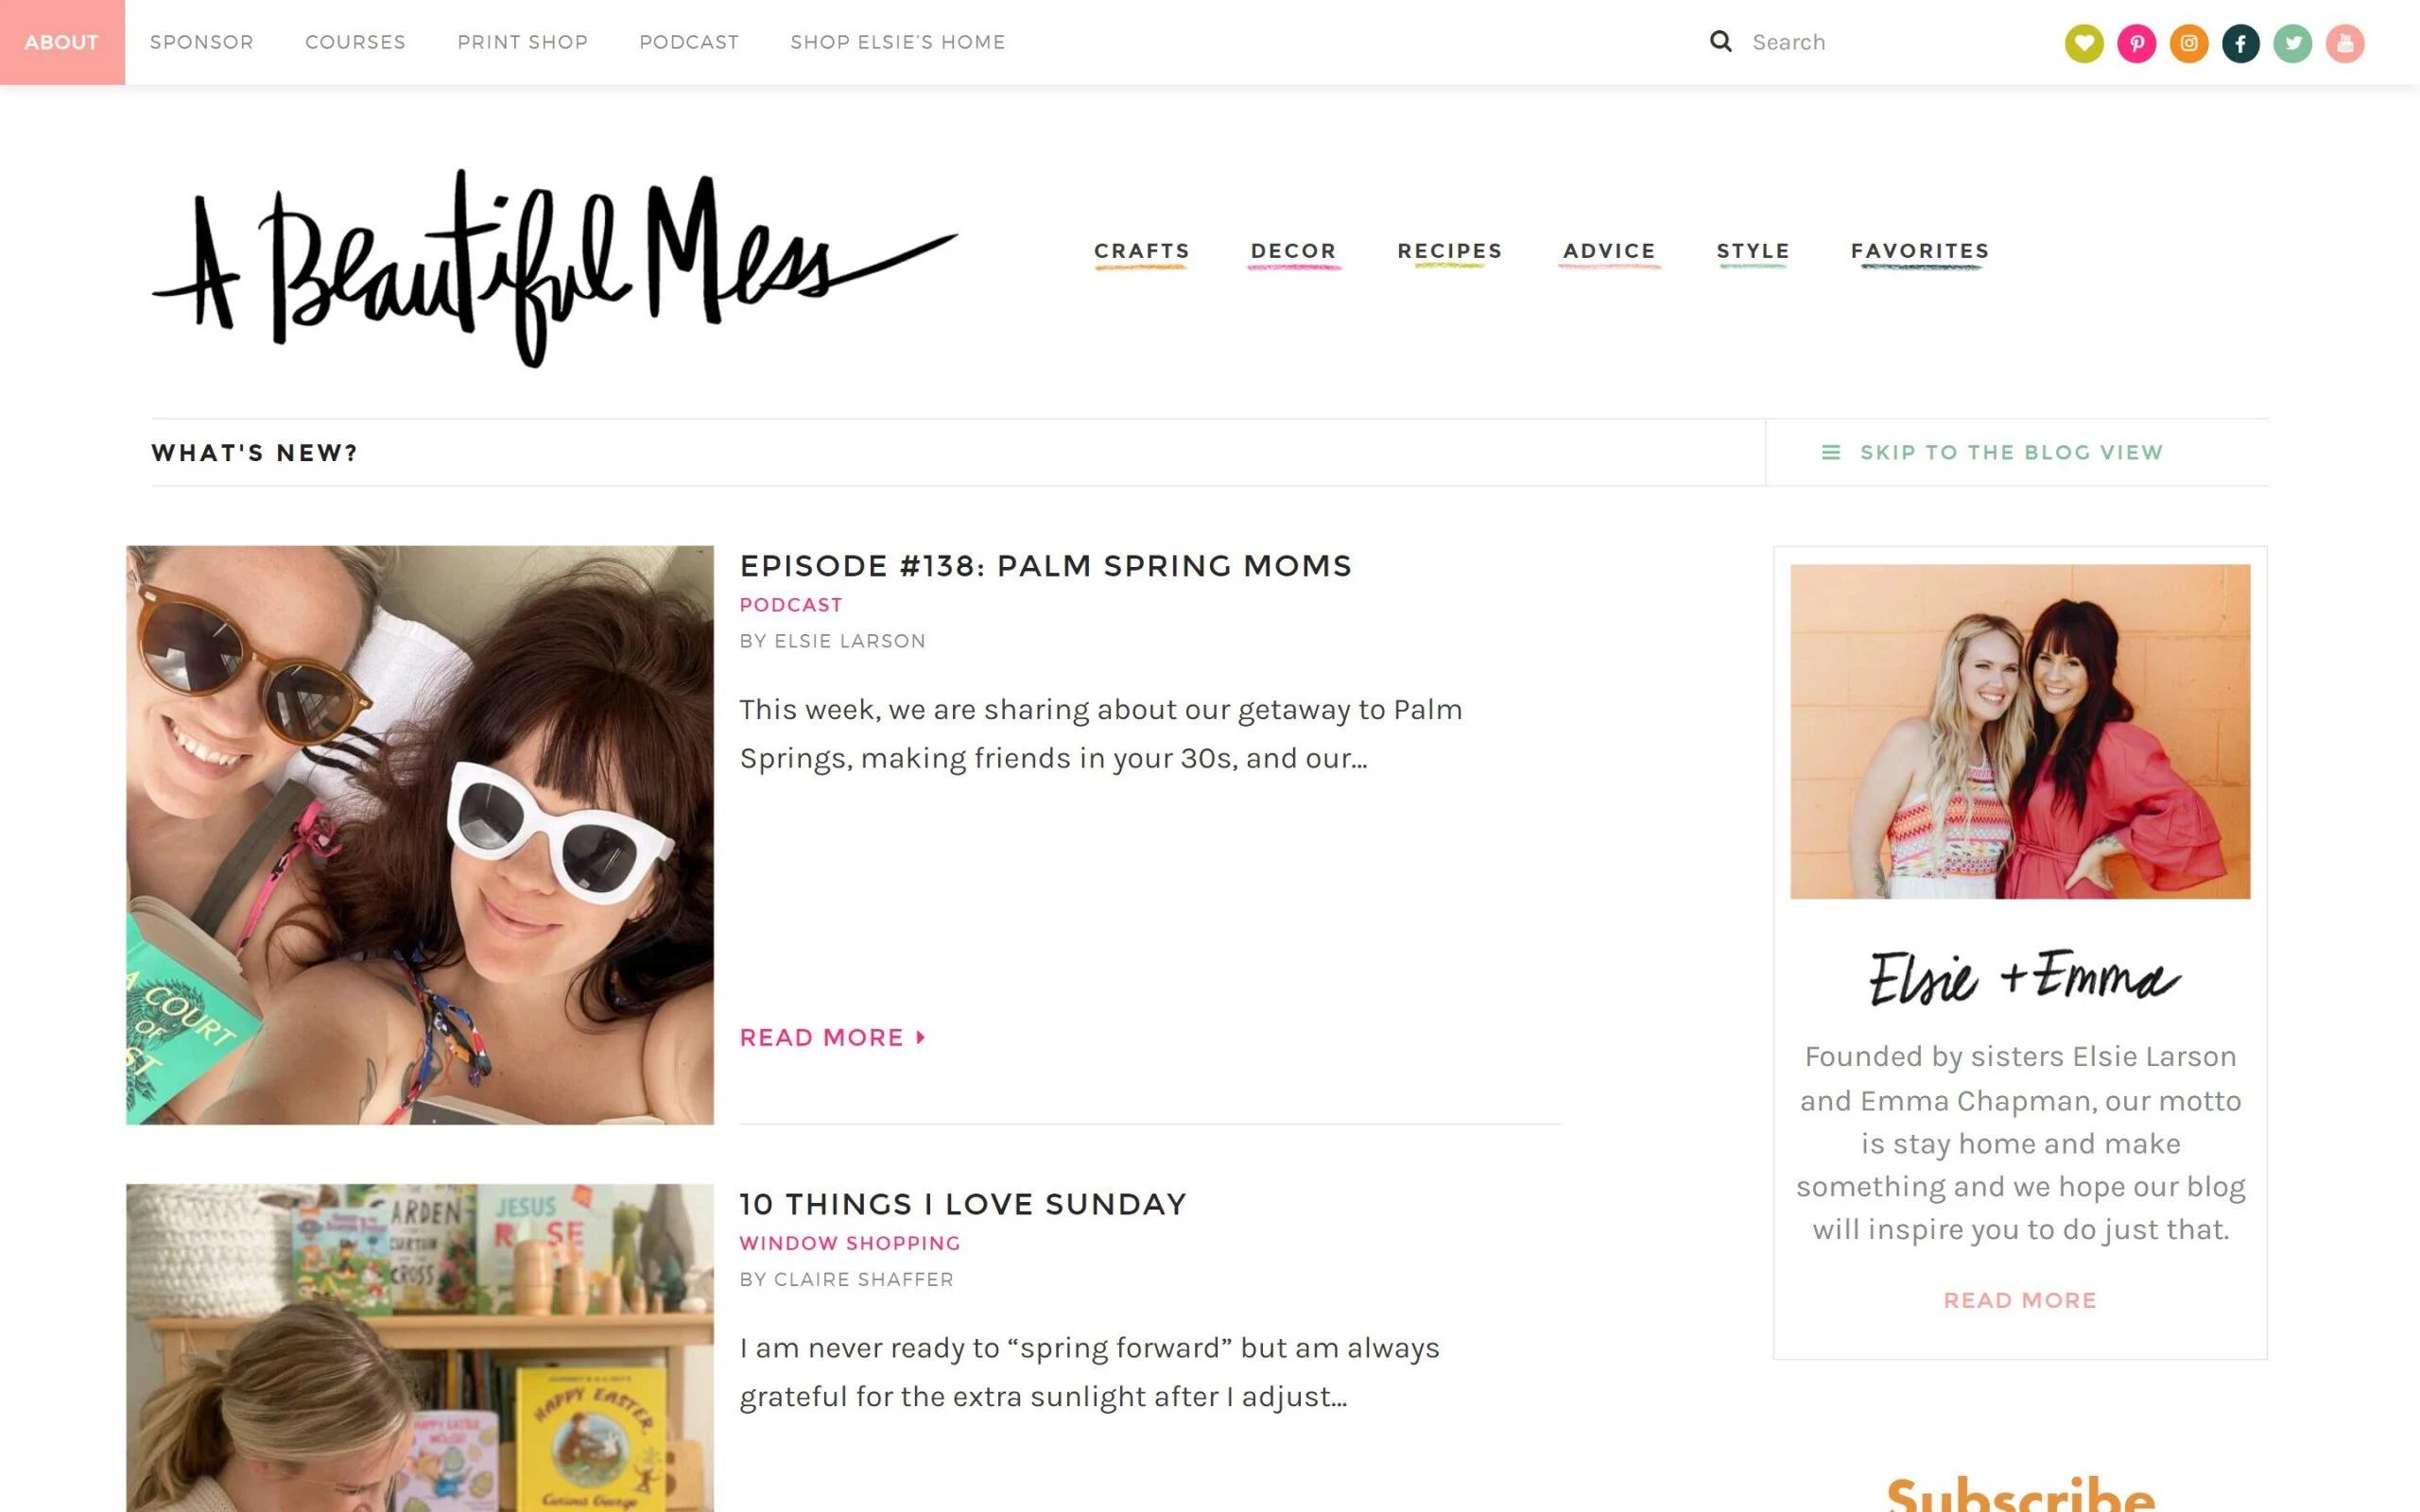Click the Elsie + Emma signature heading
This screenshot has height=1512, width=2420.
click(2023, 977)
